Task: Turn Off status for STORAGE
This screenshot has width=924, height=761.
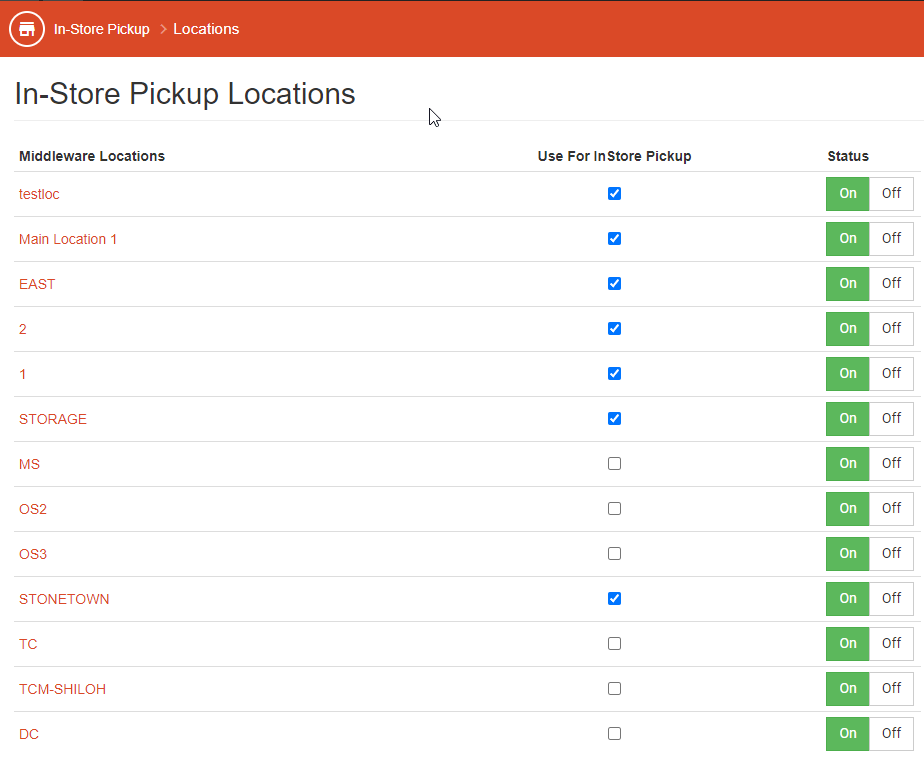Action: coord(891,418)
